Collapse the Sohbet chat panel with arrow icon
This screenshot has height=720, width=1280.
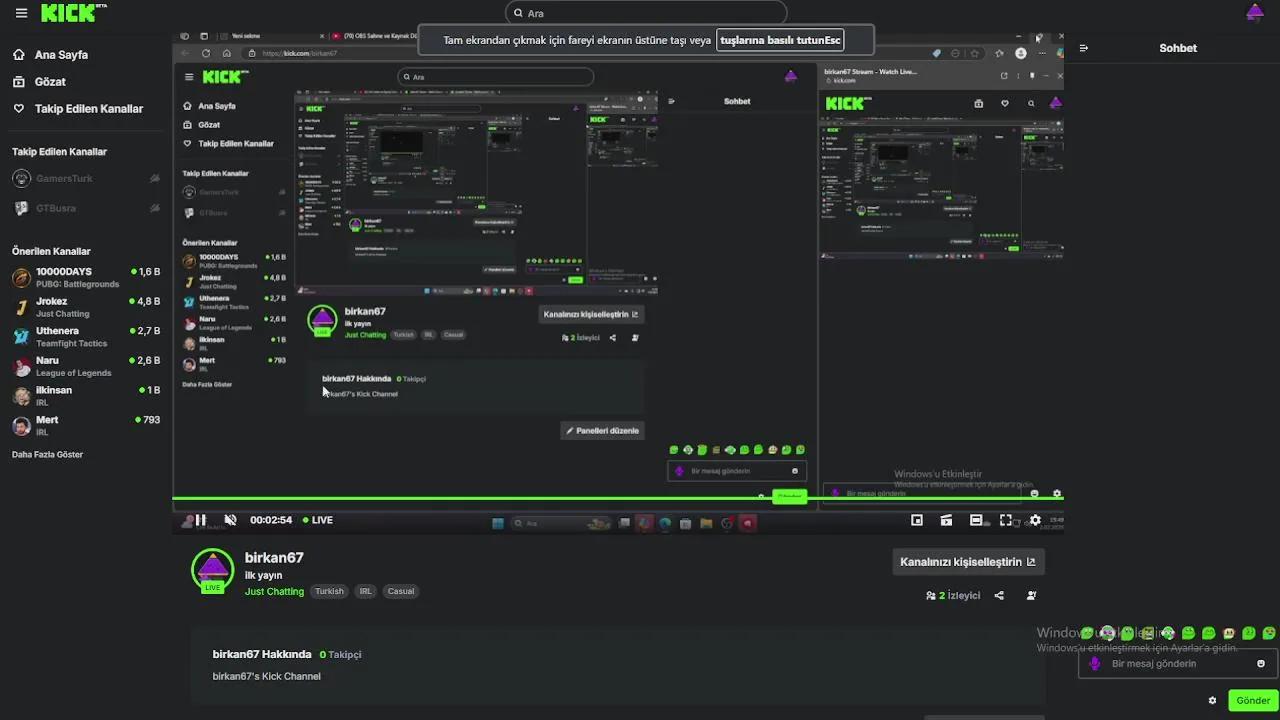[x=1084, y=48]
